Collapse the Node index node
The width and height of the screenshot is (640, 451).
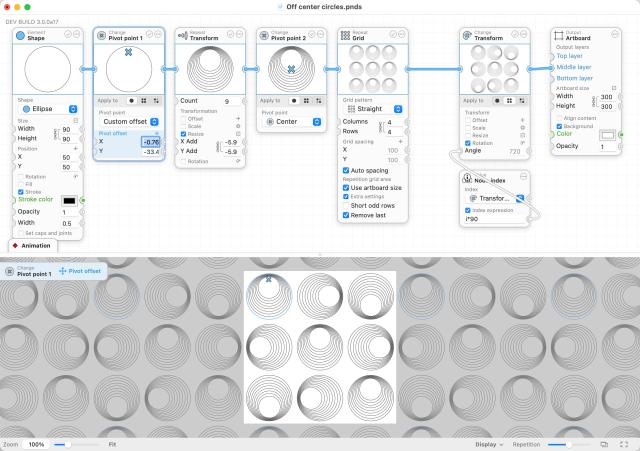click(x=523, y=176)
